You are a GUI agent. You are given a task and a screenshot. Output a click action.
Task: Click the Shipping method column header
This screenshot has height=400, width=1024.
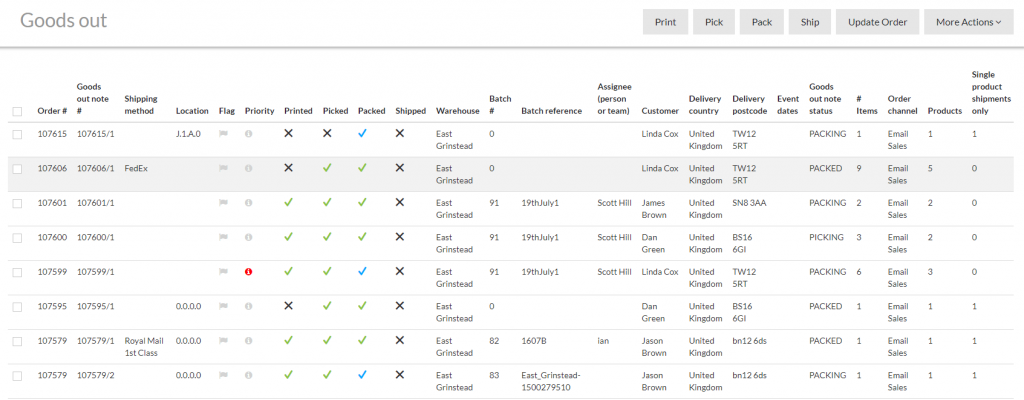[x=141, y=105]
